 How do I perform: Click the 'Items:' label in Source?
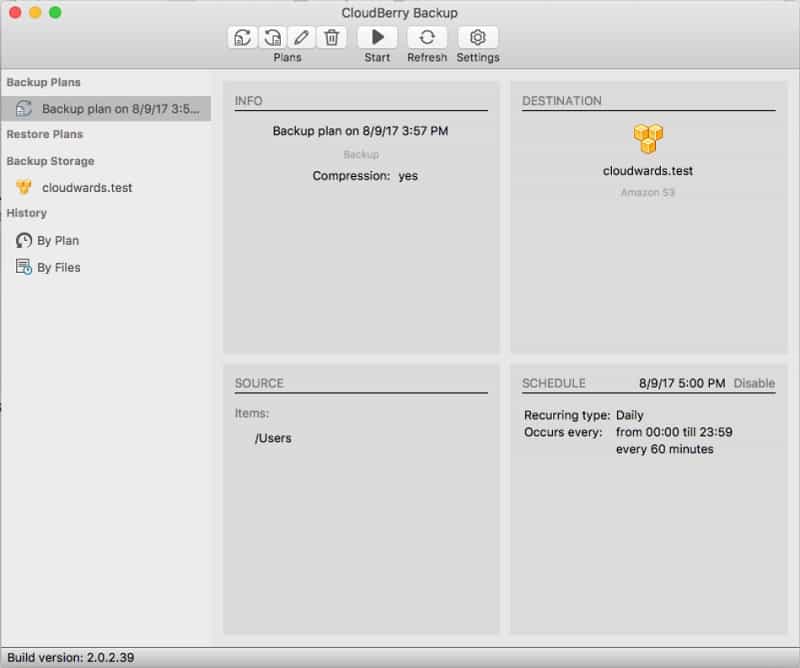(252, 413)
